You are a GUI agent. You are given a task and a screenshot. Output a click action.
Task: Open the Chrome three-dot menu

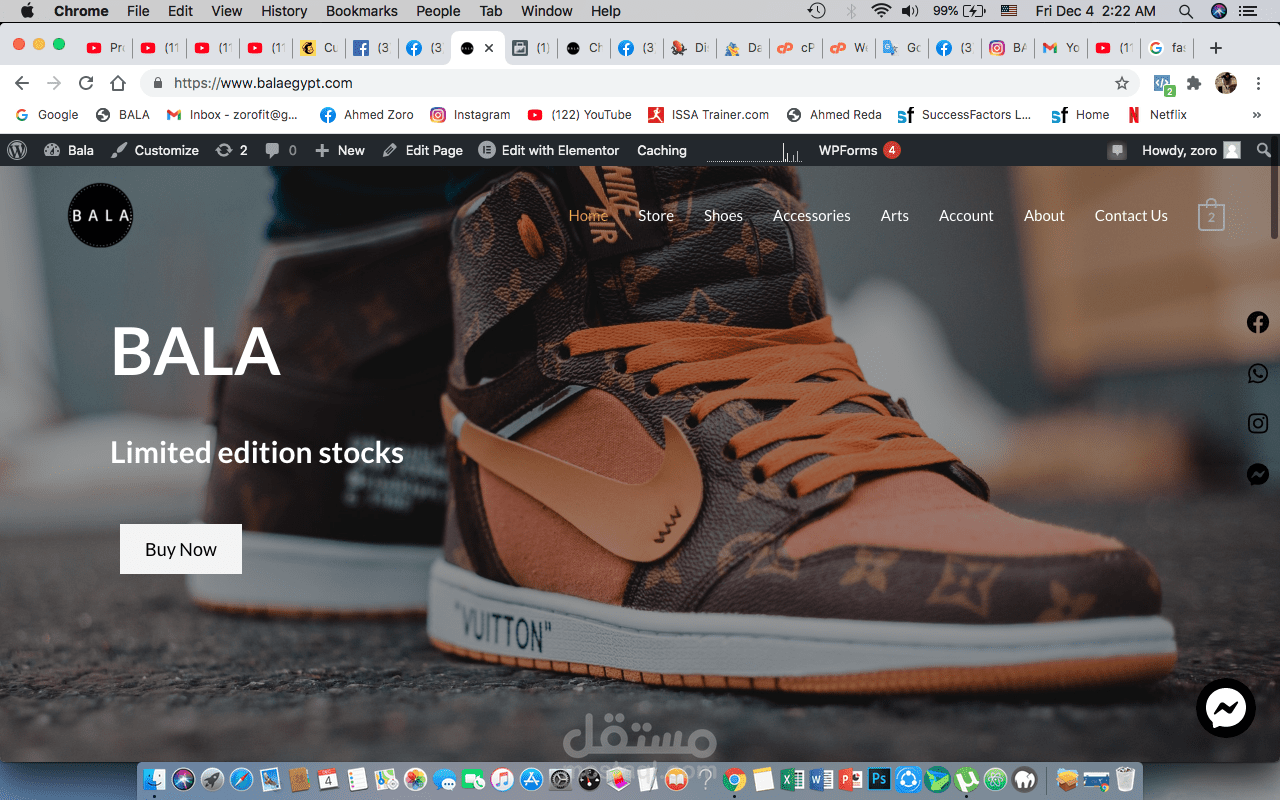[x=1257, y=83]
